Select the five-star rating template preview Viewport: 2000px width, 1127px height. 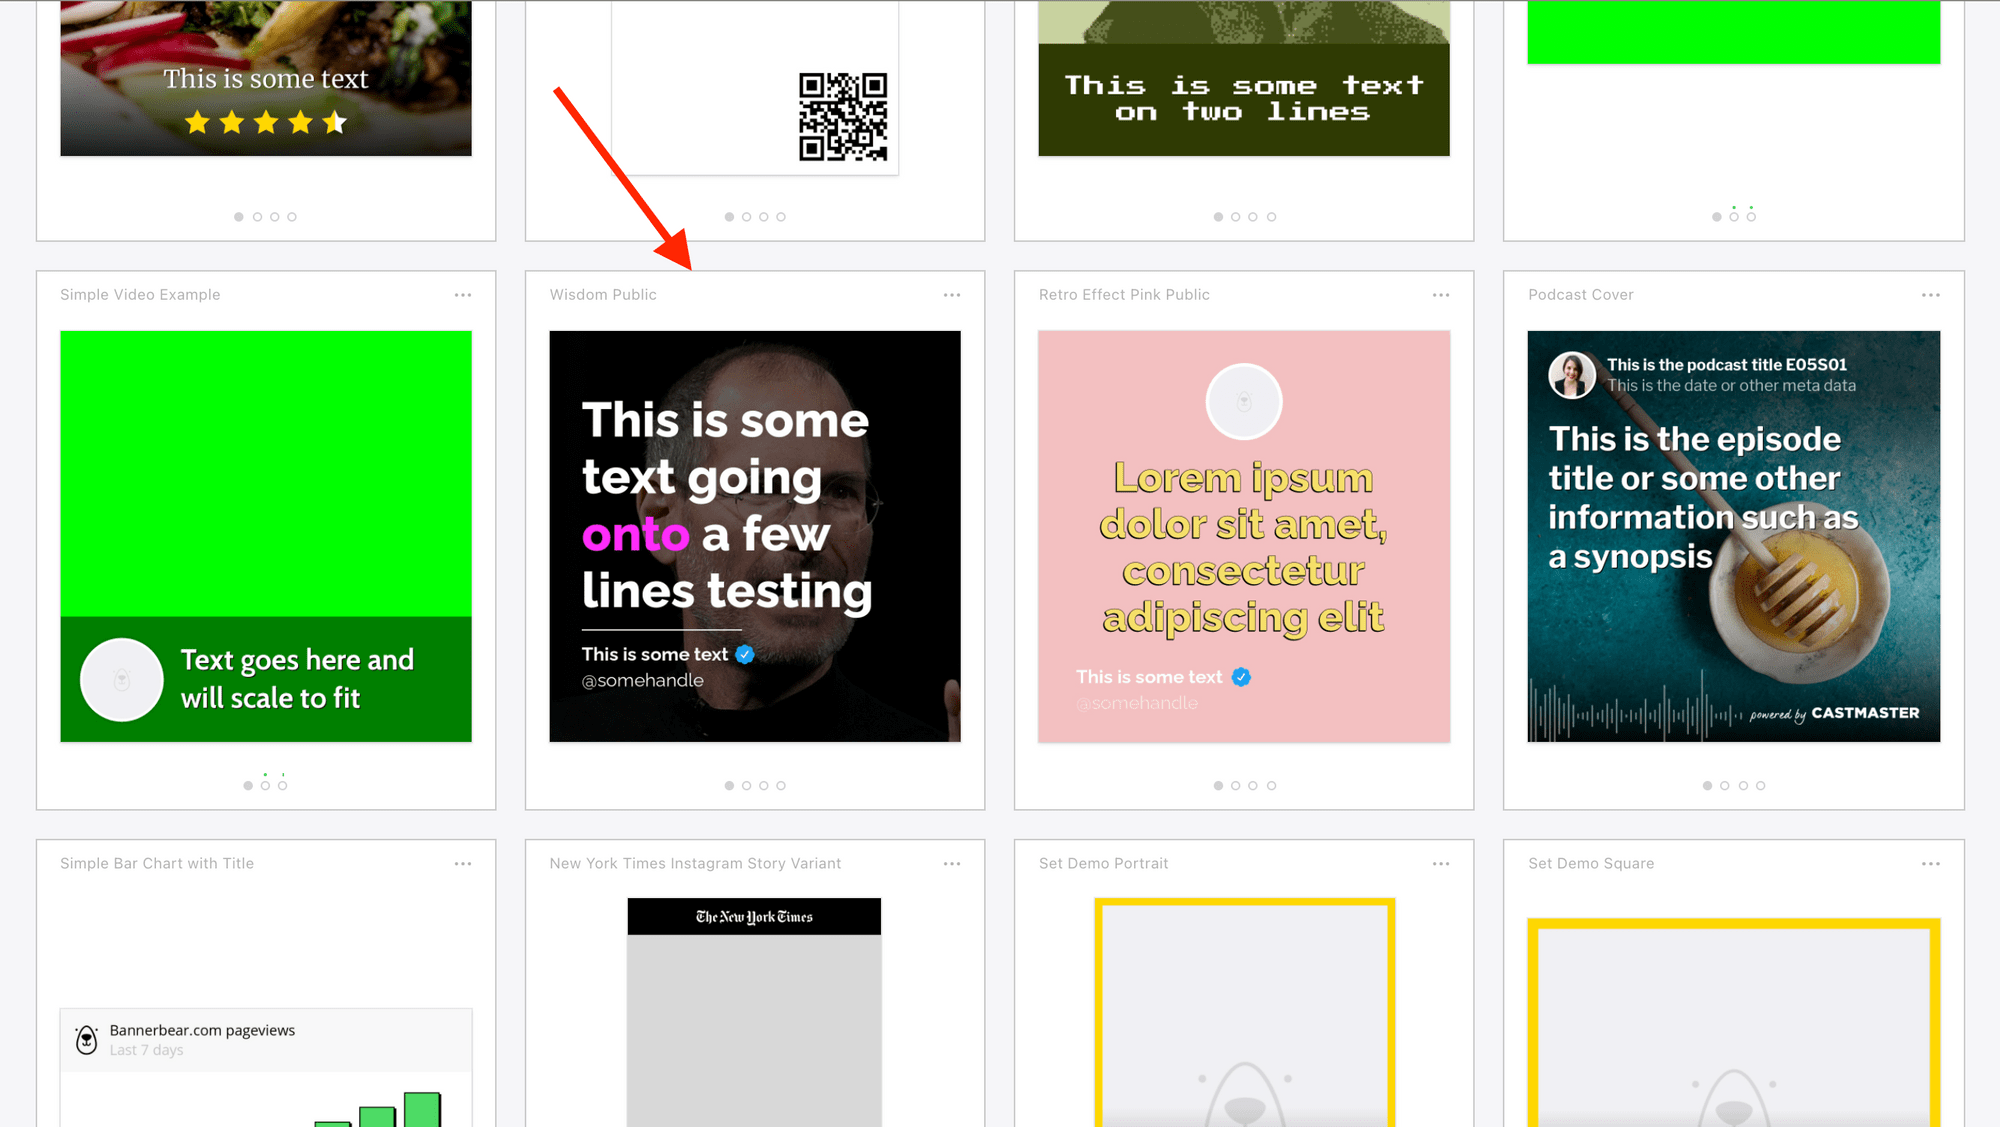pyautogui.click(x=266, y=78)
